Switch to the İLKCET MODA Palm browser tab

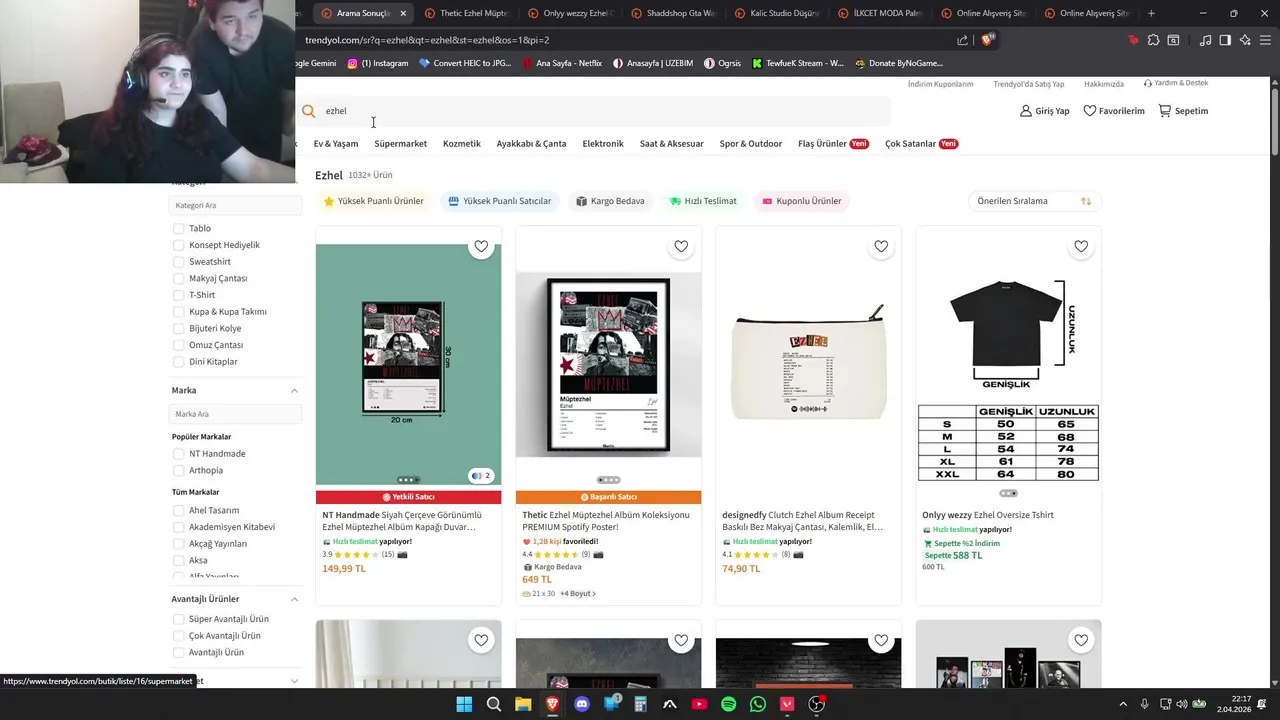click(x=880, y=13)
